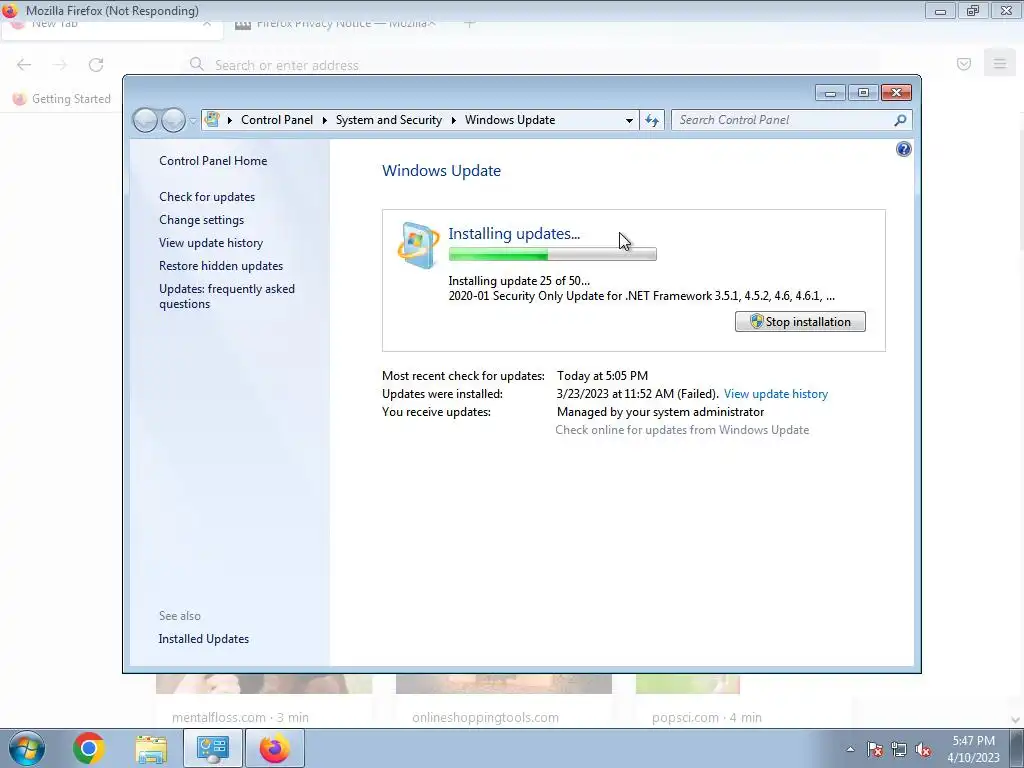Switch to Firefox in the taskbar
The width and height of the screenshot is (1024, 768).
pyautogui.click(x=274, y=748)
